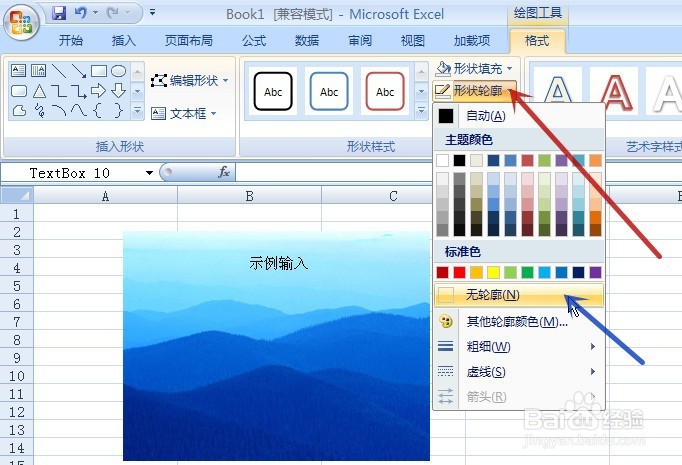Viewport: 682px width, 465px height.
Task: Save the workbook using the quick access icon
Action: pyautogui.click(x=59, y=13)
